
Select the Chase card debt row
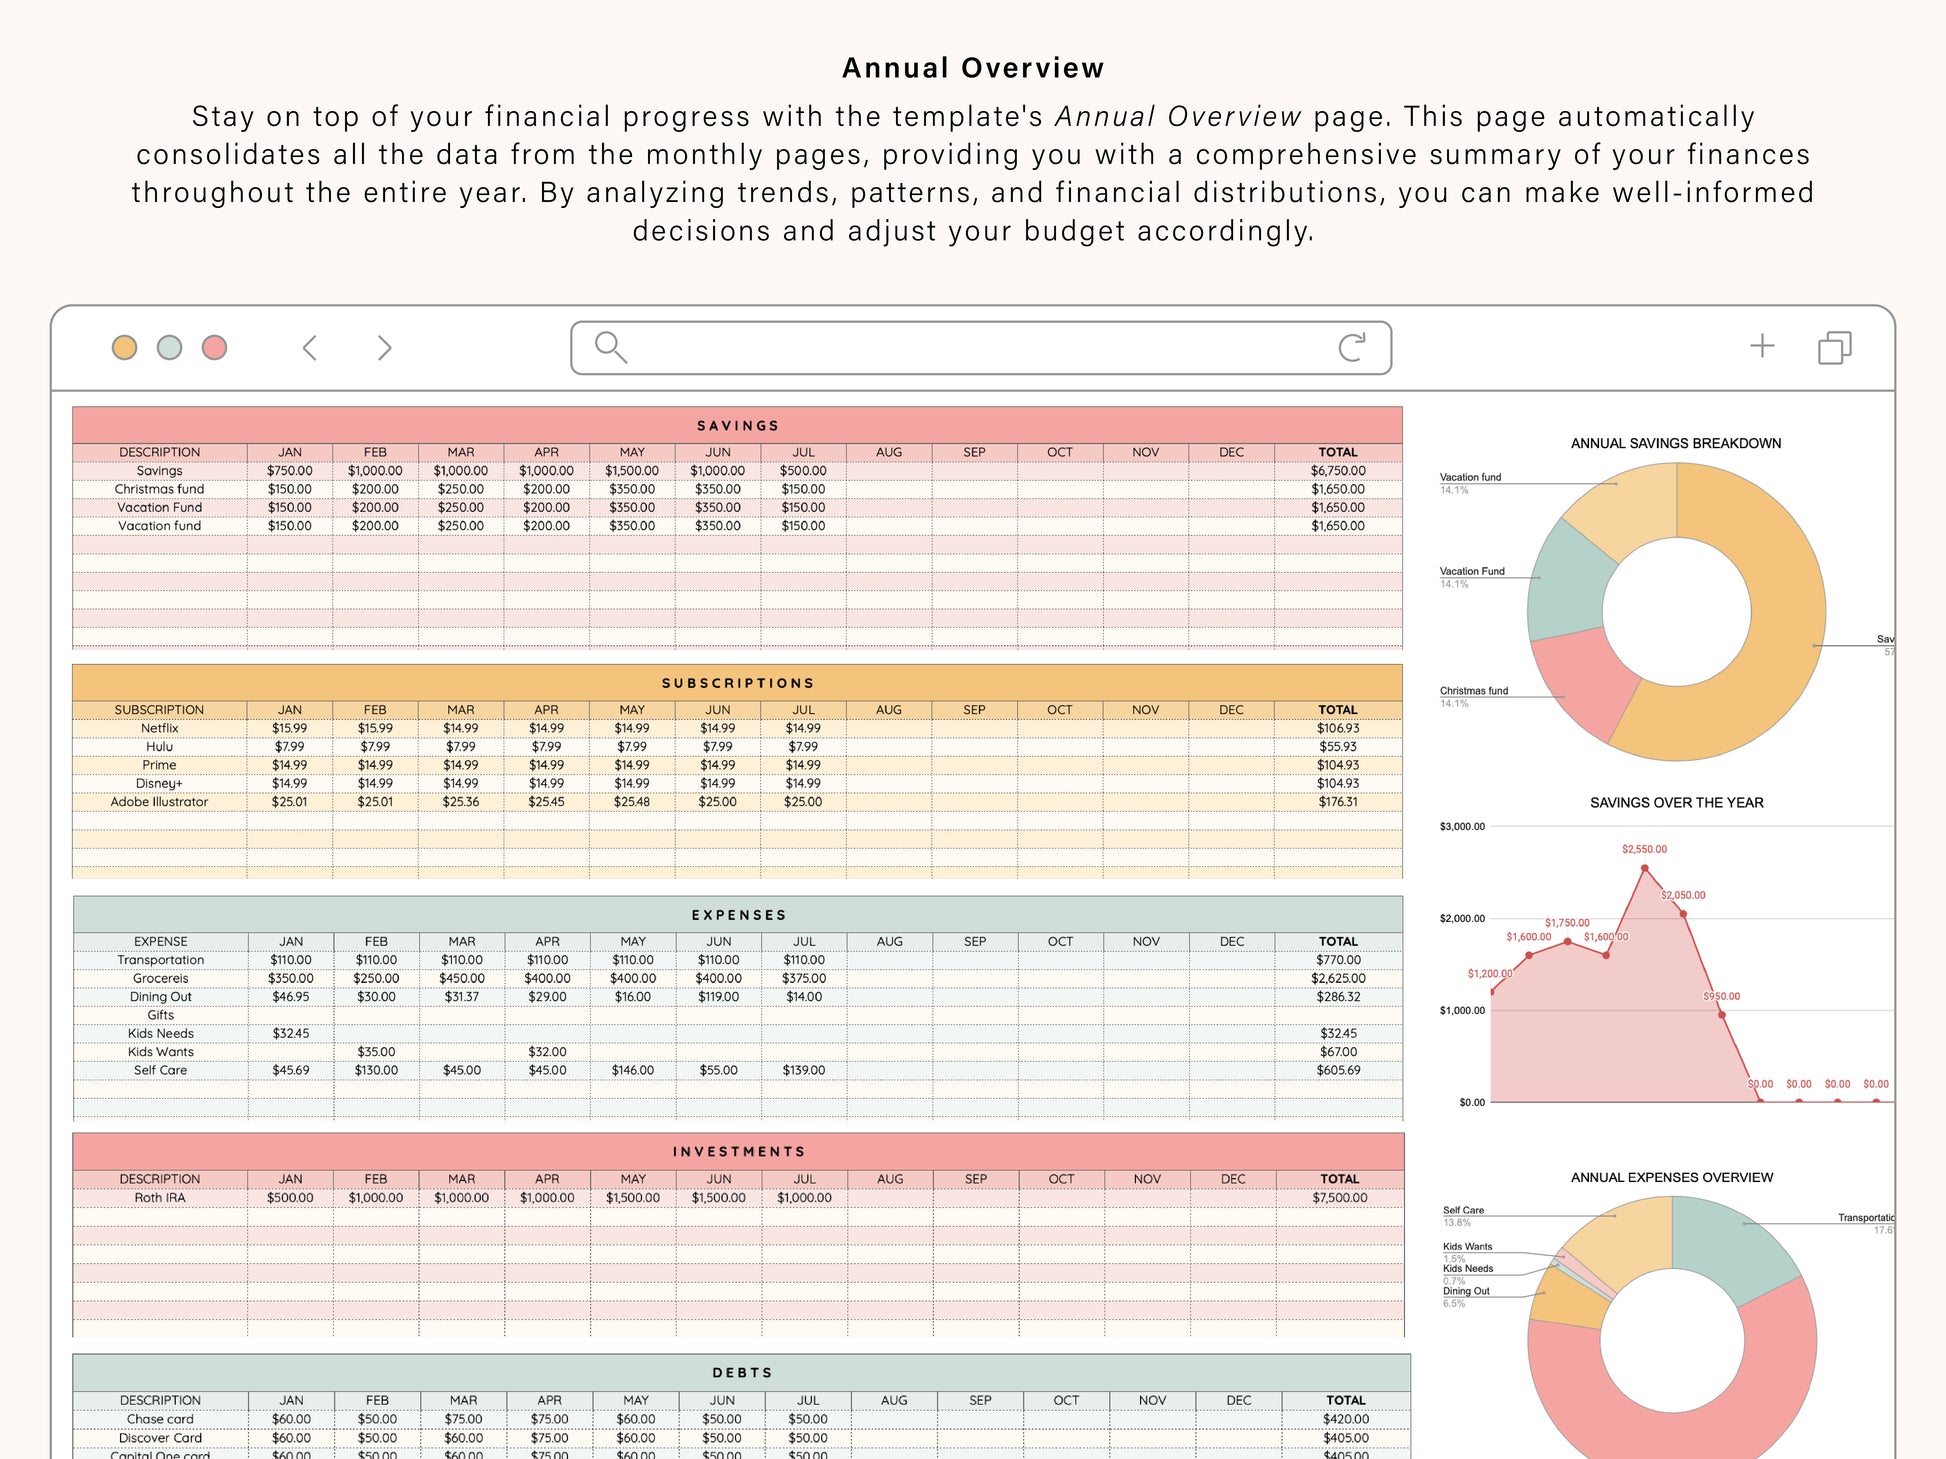(x=160, y=1419)
